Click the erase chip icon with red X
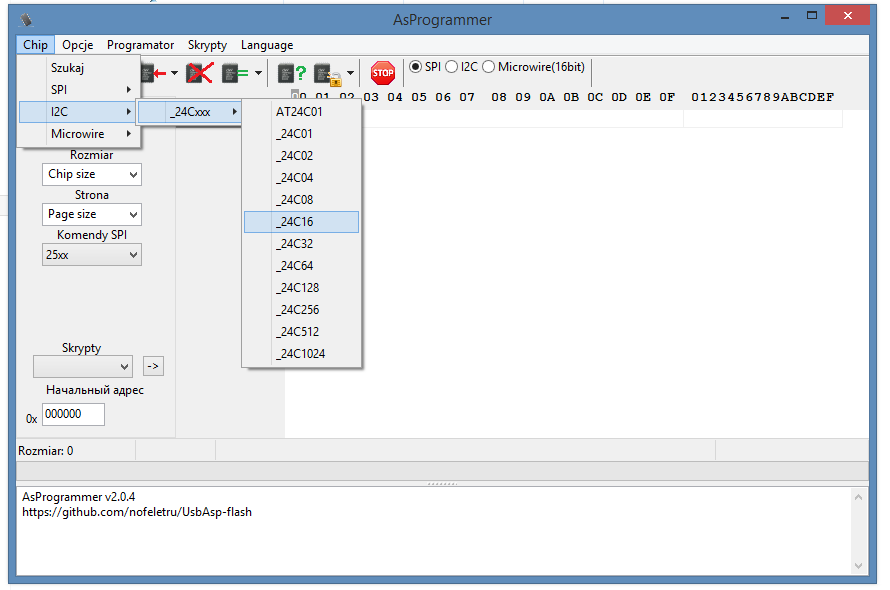 pyautogui.click(x=199, y=73)
